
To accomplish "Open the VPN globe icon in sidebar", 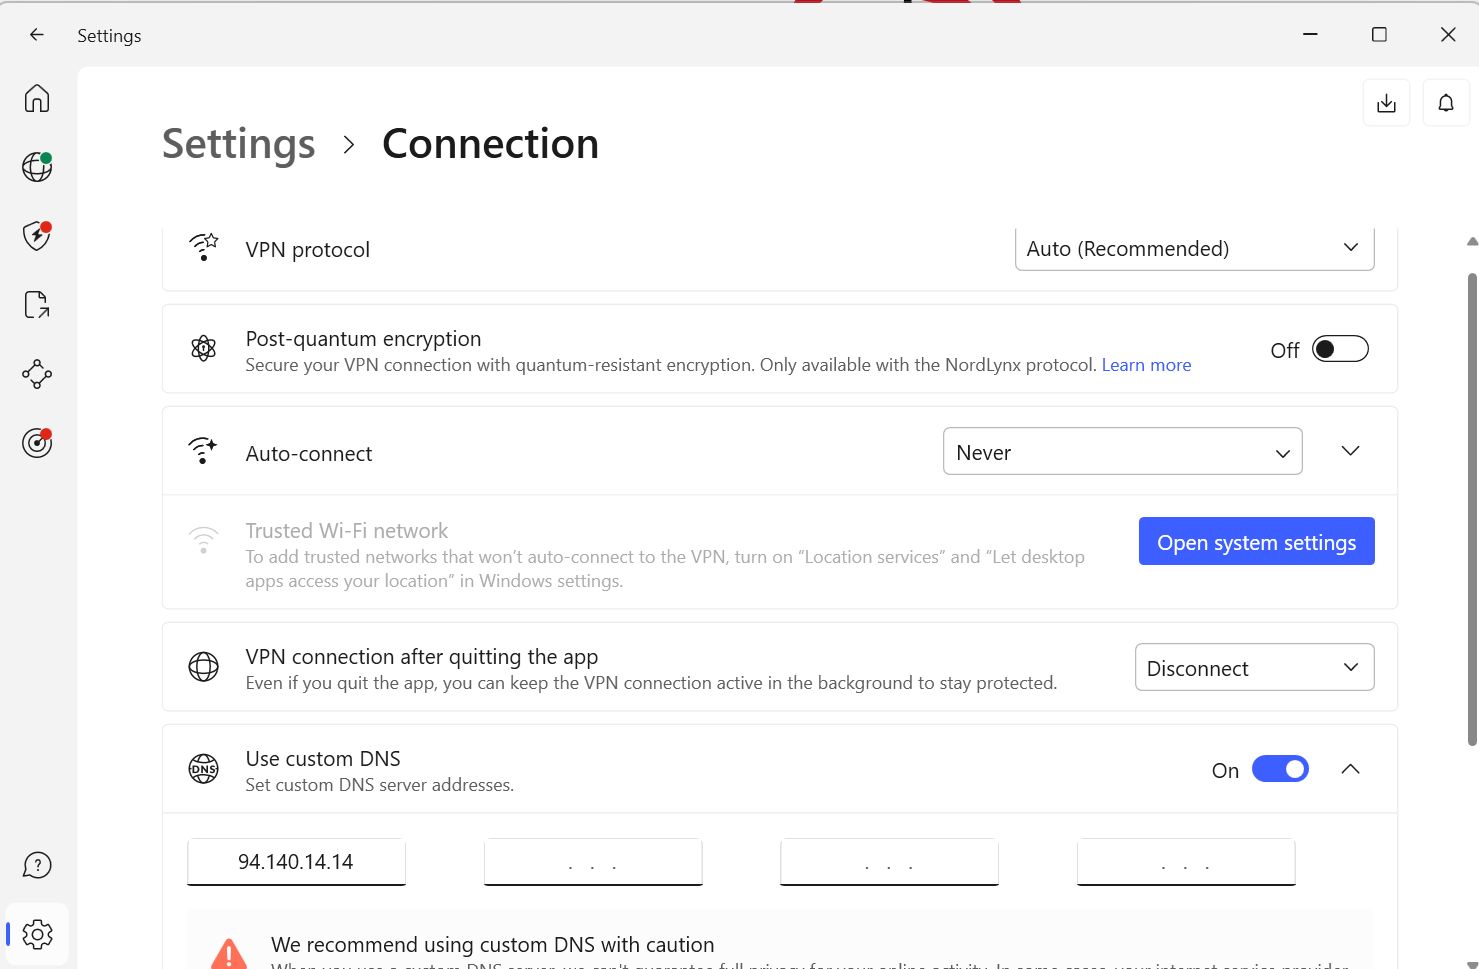I will 37,167.
